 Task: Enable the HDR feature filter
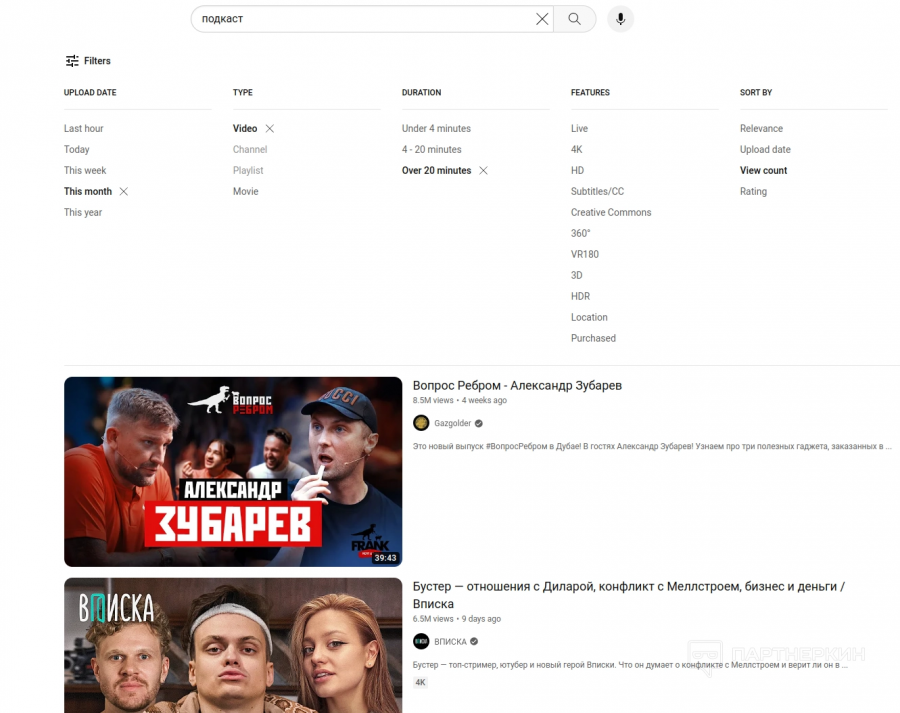pyautogui.click(x=580, y=296)
